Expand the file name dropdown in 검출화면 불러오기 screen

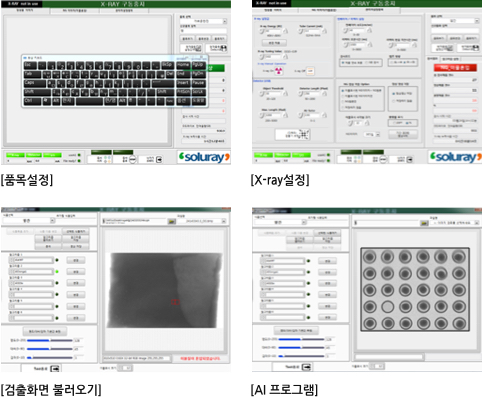[x=224, y=221]
